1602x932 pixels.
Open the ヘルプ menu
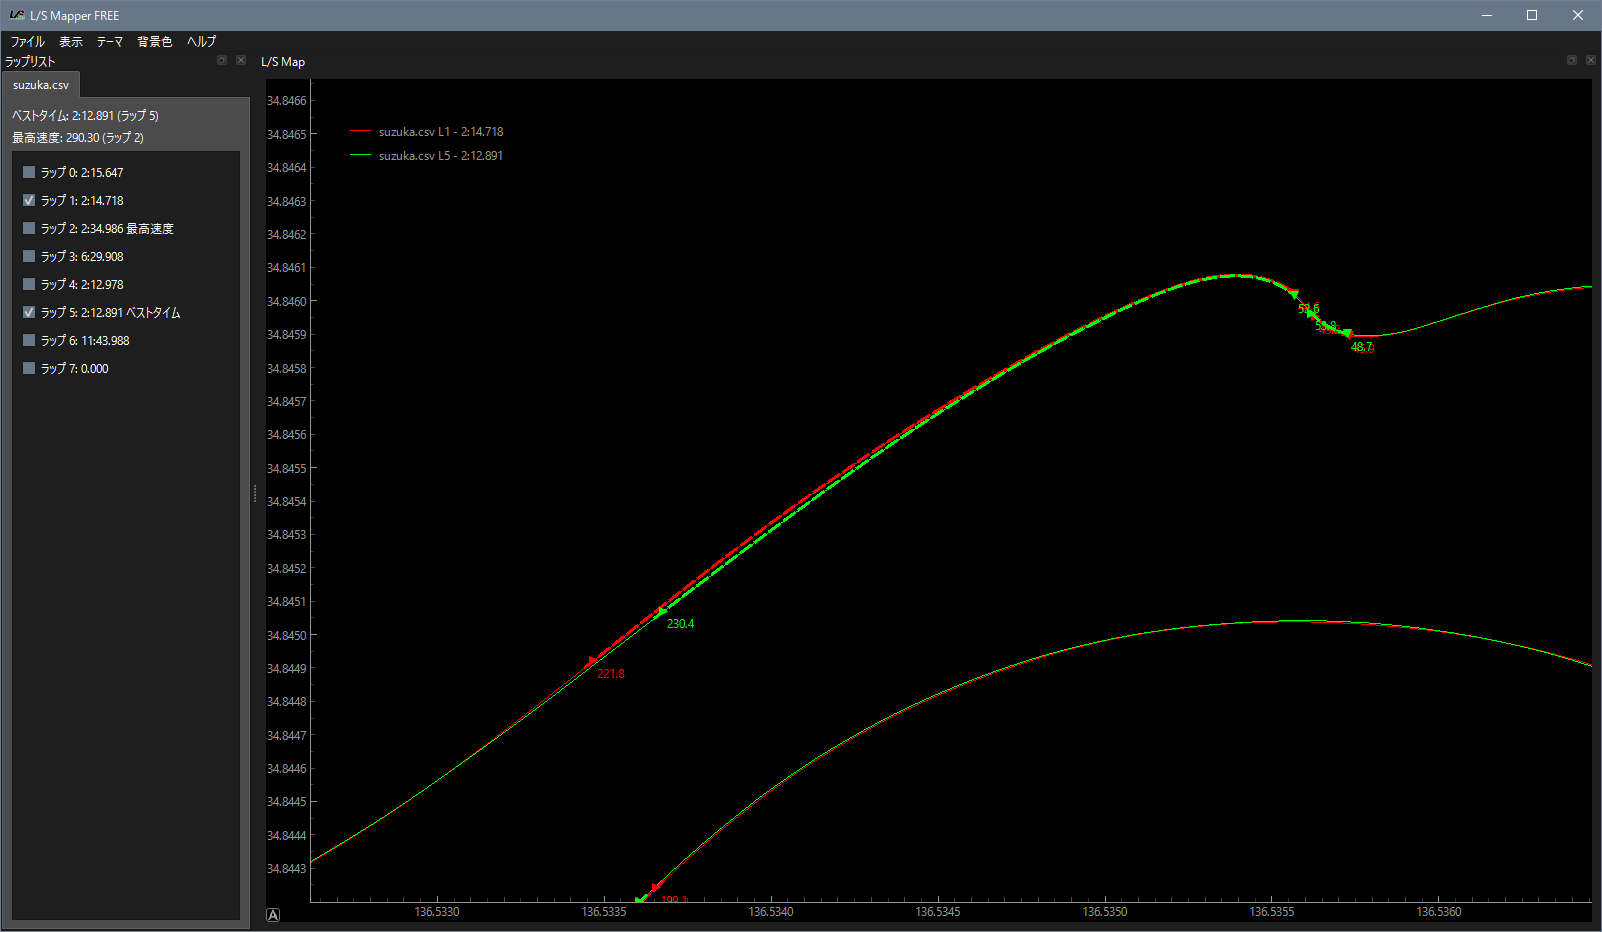coord(201,42)
